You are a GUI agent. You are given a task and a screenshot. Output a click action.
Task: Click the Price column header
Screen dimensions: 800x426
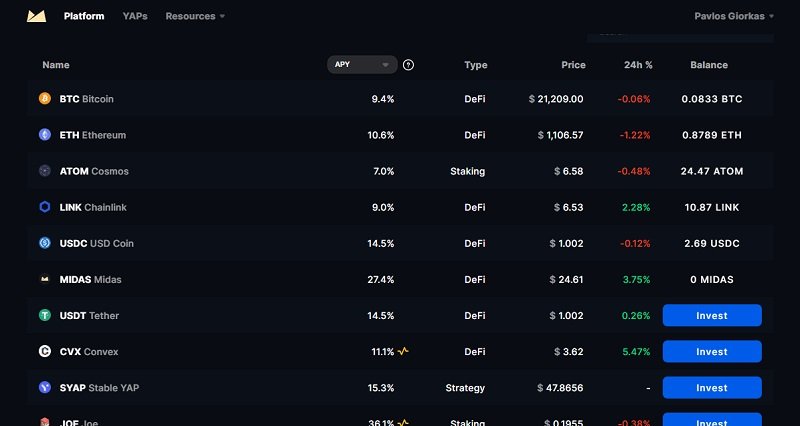573,65
